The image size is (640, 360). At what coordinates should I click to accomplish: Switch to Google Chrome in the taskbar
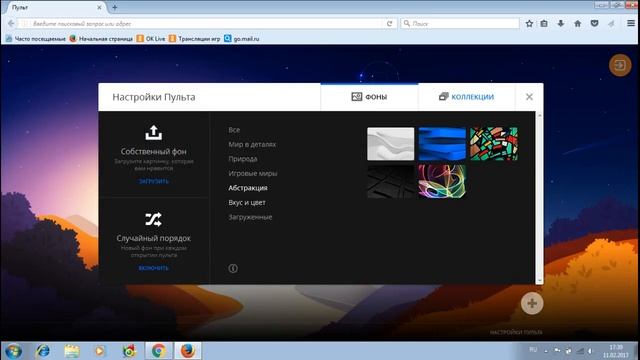tap(158, 351)
